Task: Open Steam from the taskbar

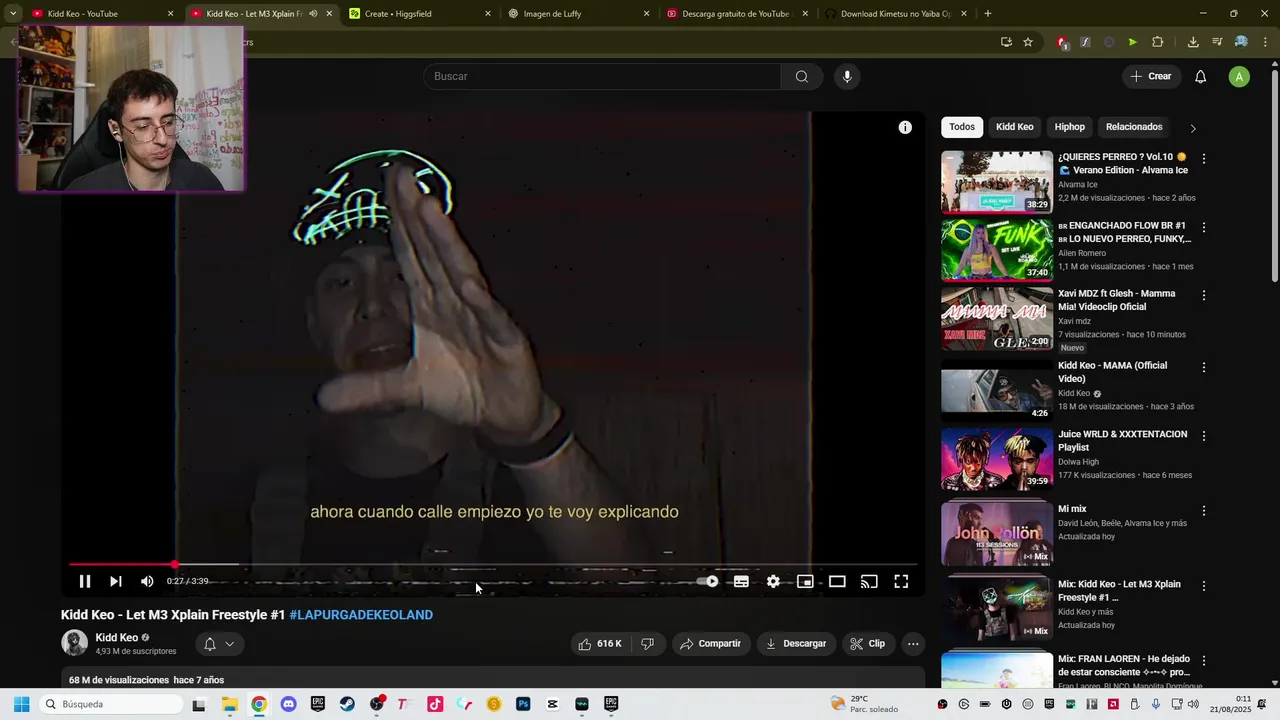Action: [x=347, y=704]
